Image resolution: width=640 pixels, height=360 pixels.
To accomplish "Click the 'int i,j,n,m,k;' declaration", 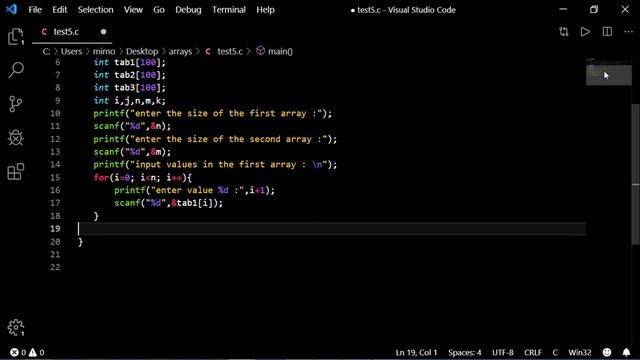I will pyautogui.click(x=129, y=101).
